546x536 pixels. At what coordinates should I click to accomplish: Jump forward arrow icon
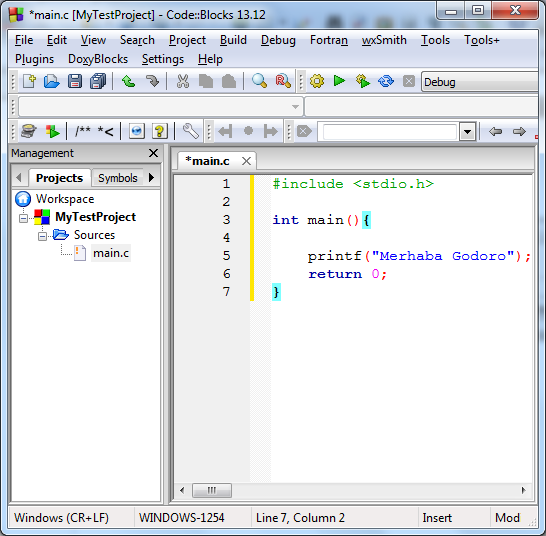tap(519, 132)
